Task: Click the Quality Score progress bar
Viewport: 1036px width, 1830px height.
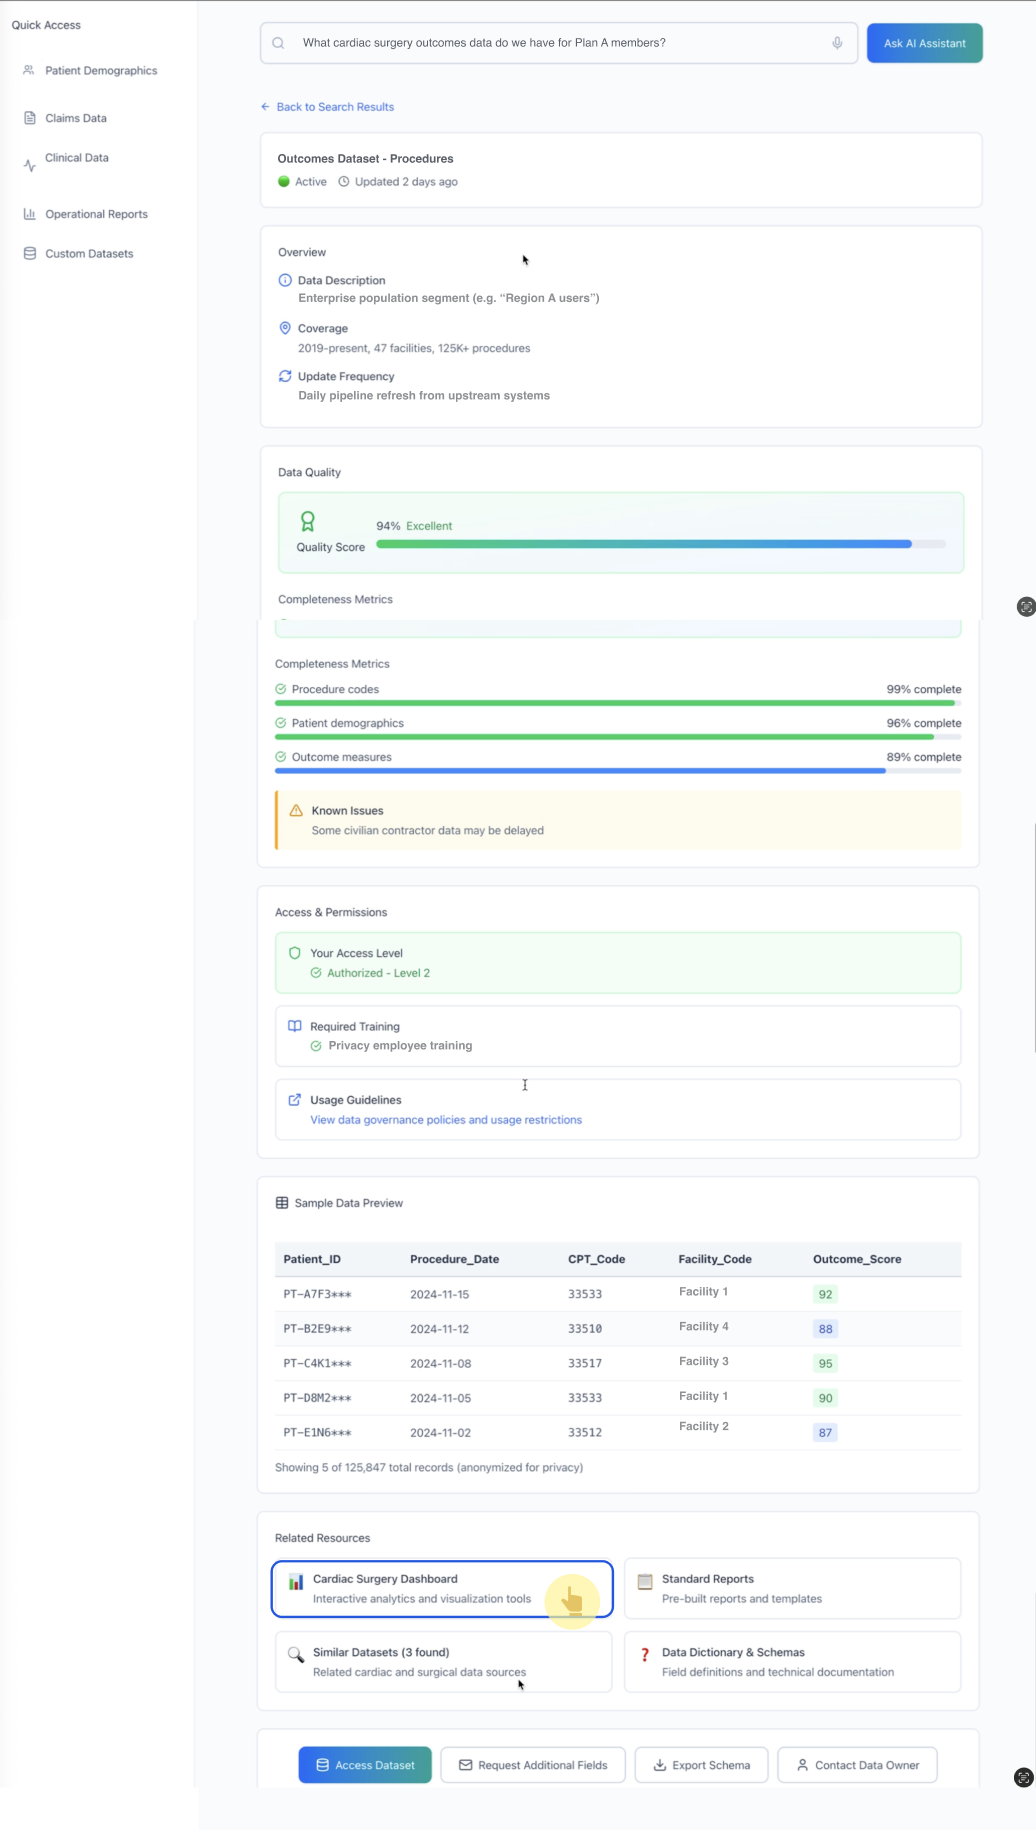Action: (661, 544)
